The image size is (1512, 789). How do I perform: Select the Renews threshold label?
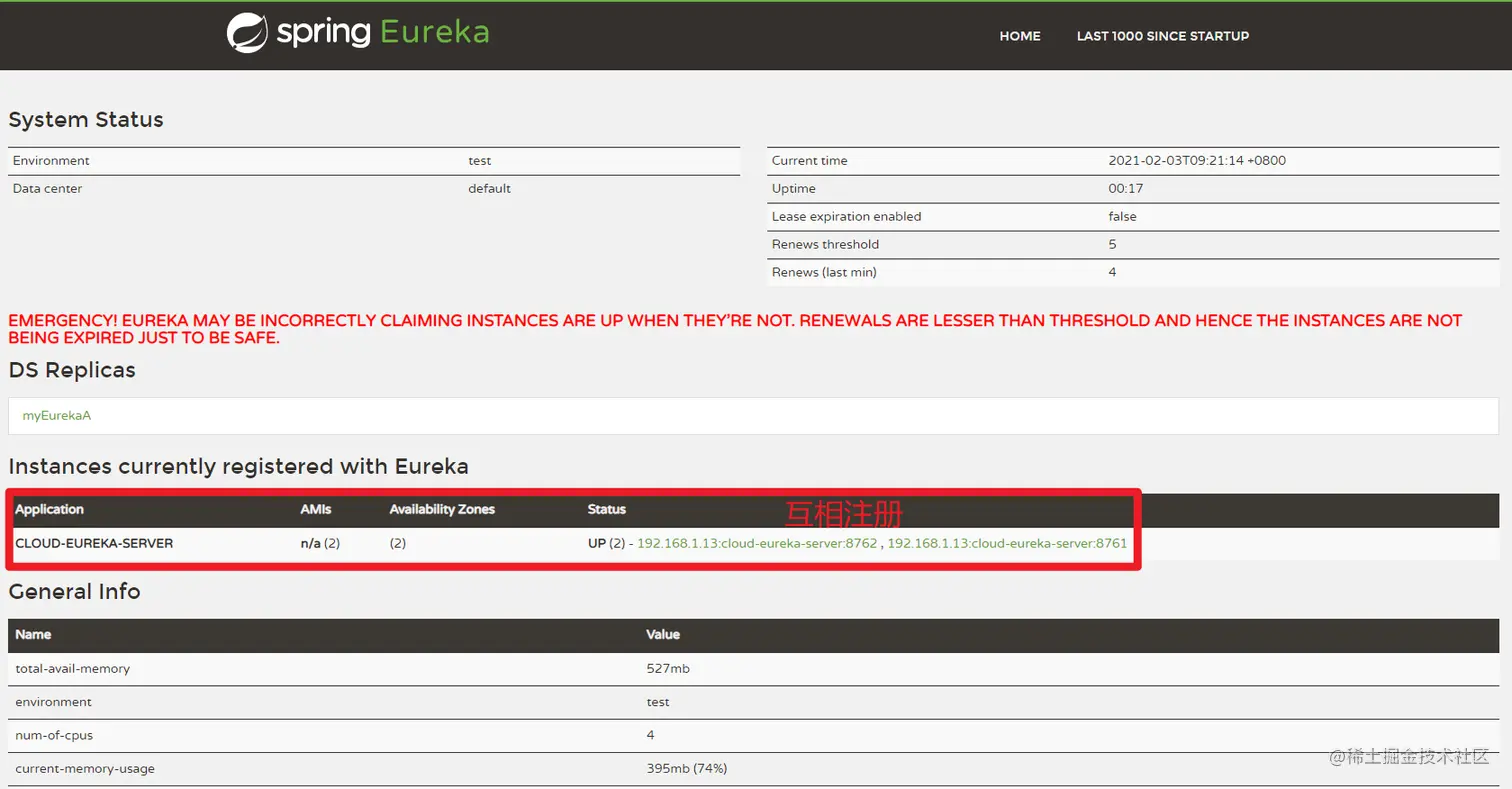(x=825, y=244)
